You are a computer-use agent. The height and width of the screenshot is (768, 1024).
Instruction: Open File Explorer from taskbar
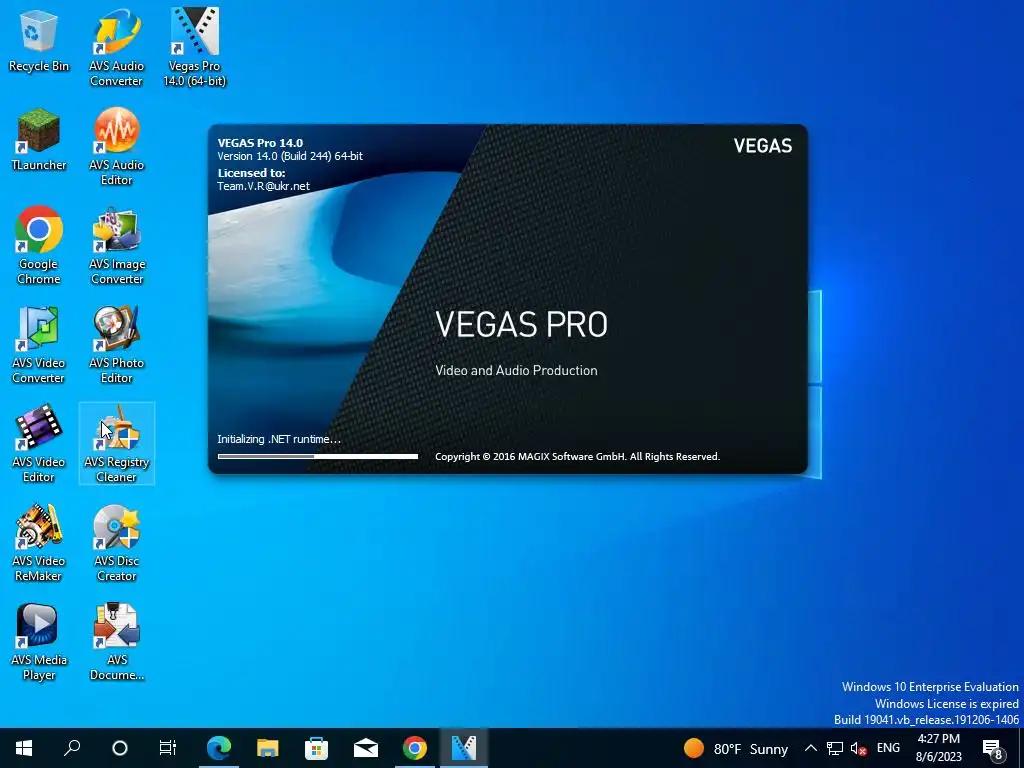tap(268, 748)
